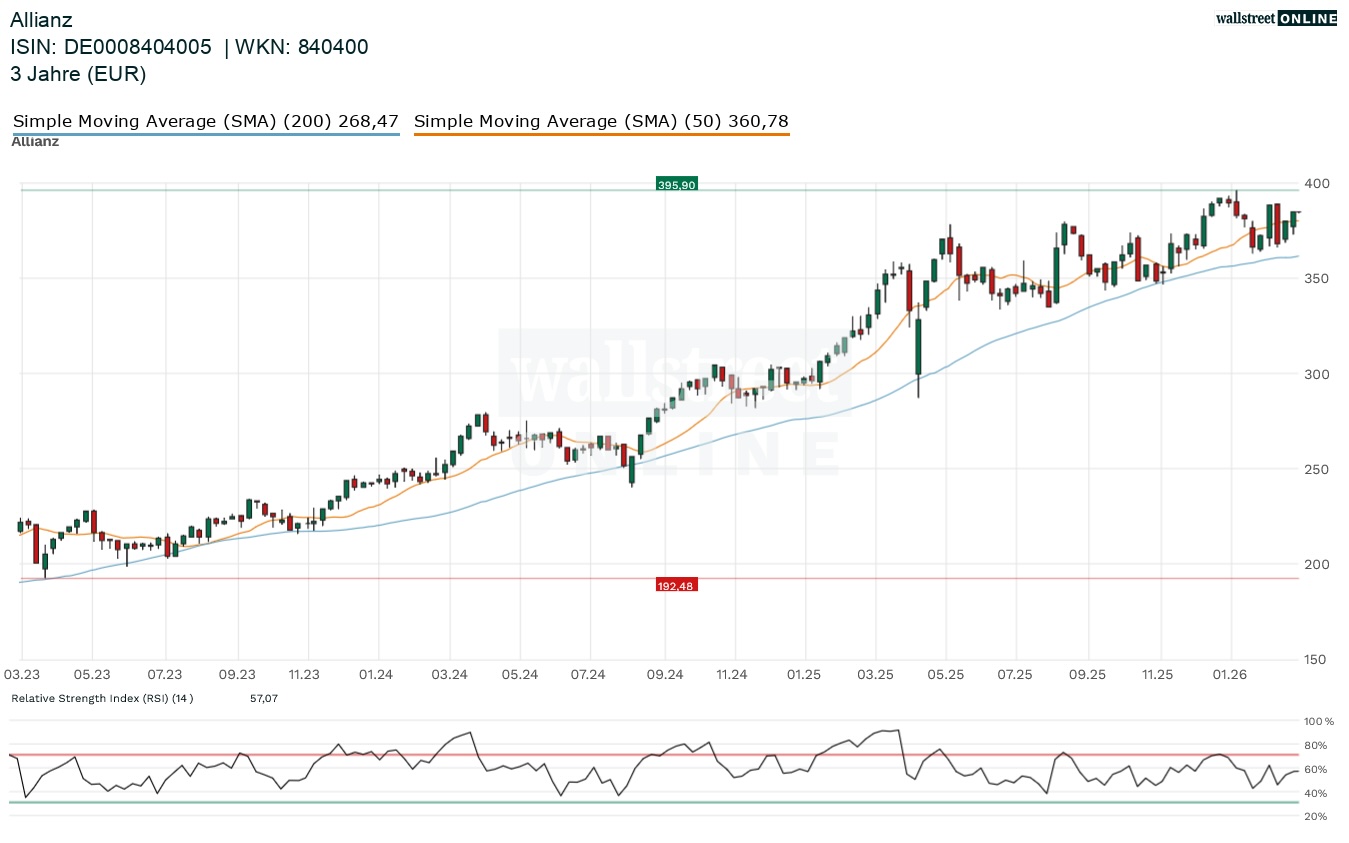Click the red 192,48 low price label

point(676,585)
